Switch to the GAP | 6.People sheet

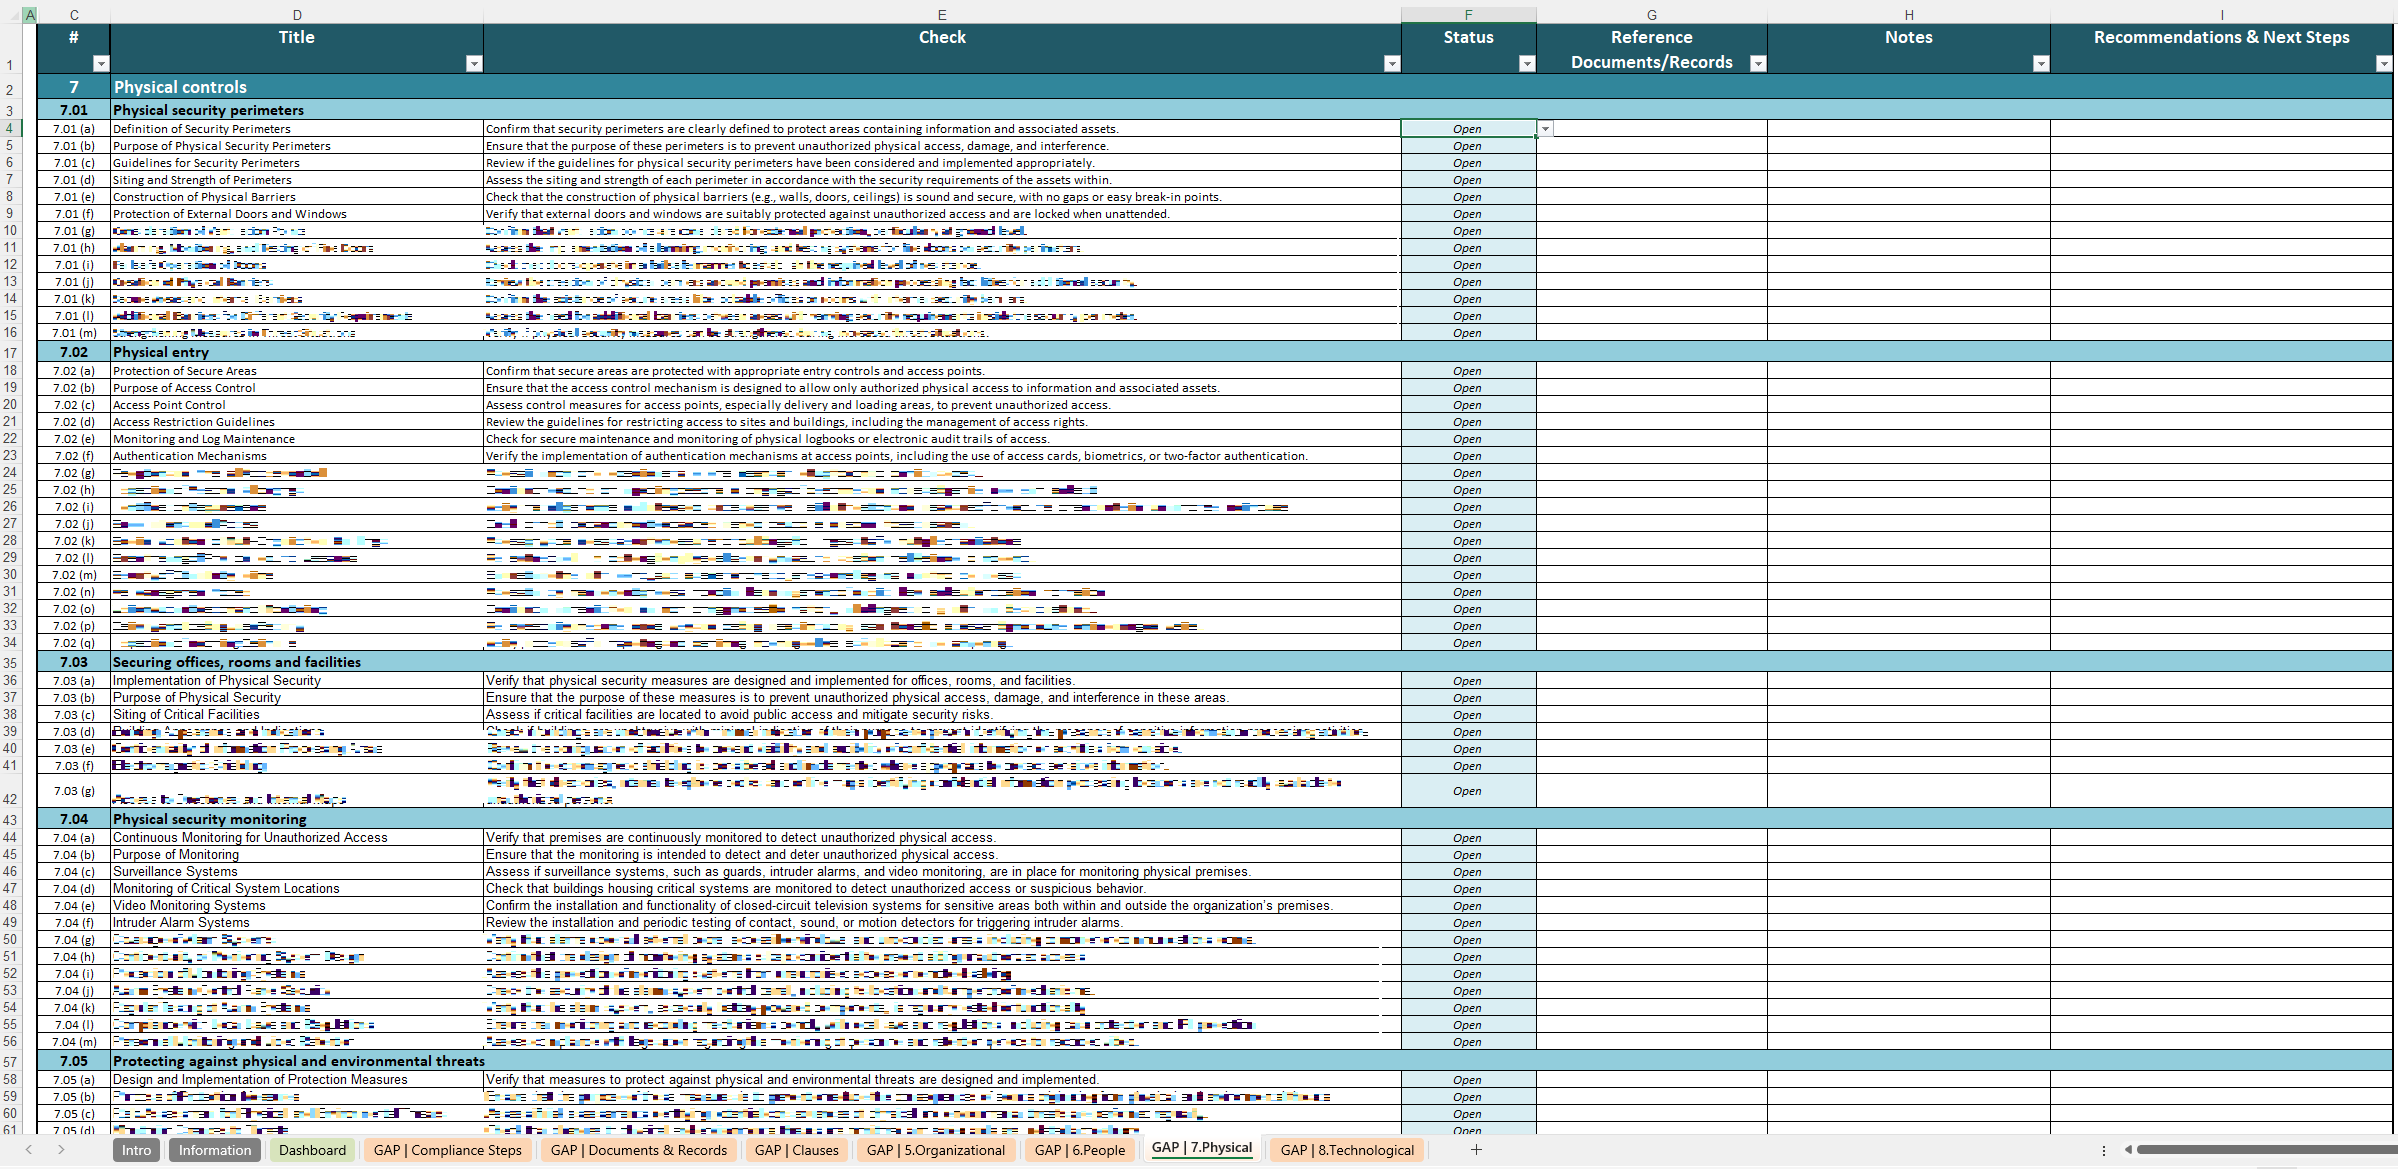pos(1079,1150)
